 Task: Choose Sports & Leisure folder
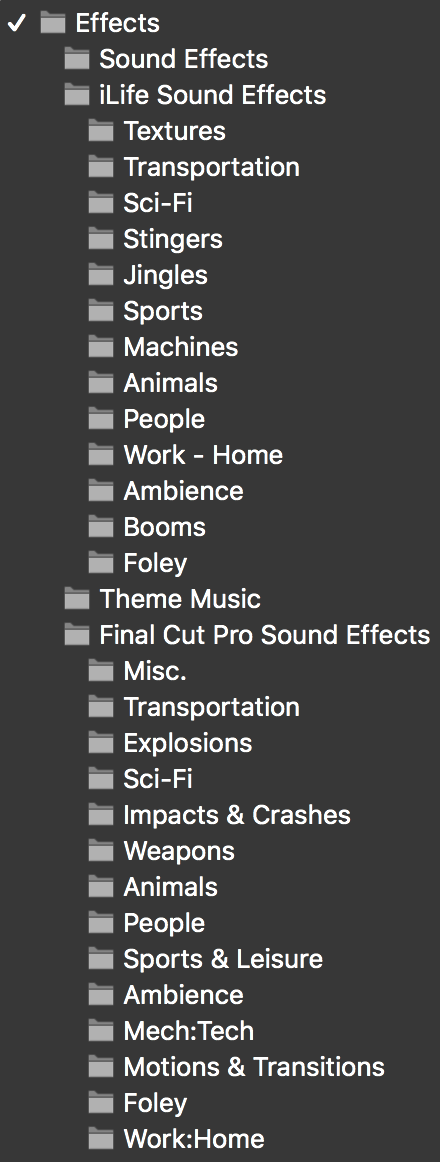223,959
